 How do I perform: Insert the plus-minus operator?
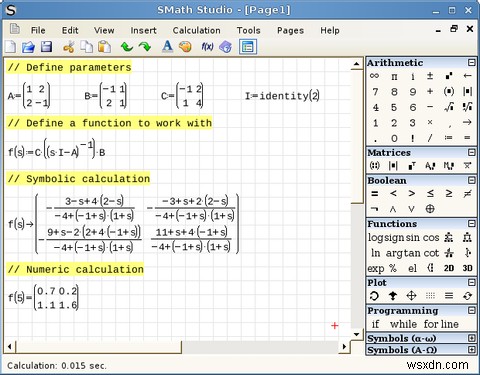tap(430, 76)
